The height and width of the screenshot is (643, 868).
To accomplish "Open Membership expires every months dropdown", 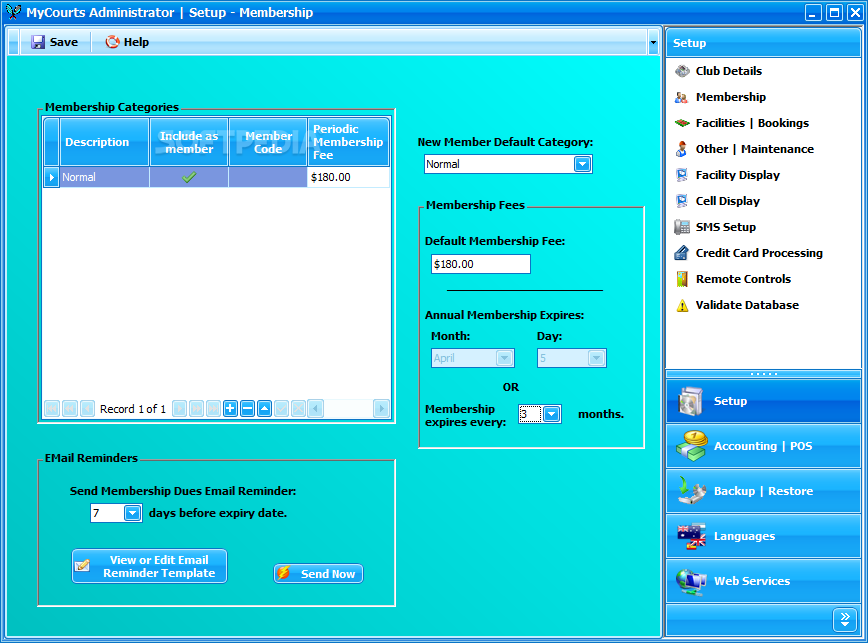I will (x=552, y=414).
